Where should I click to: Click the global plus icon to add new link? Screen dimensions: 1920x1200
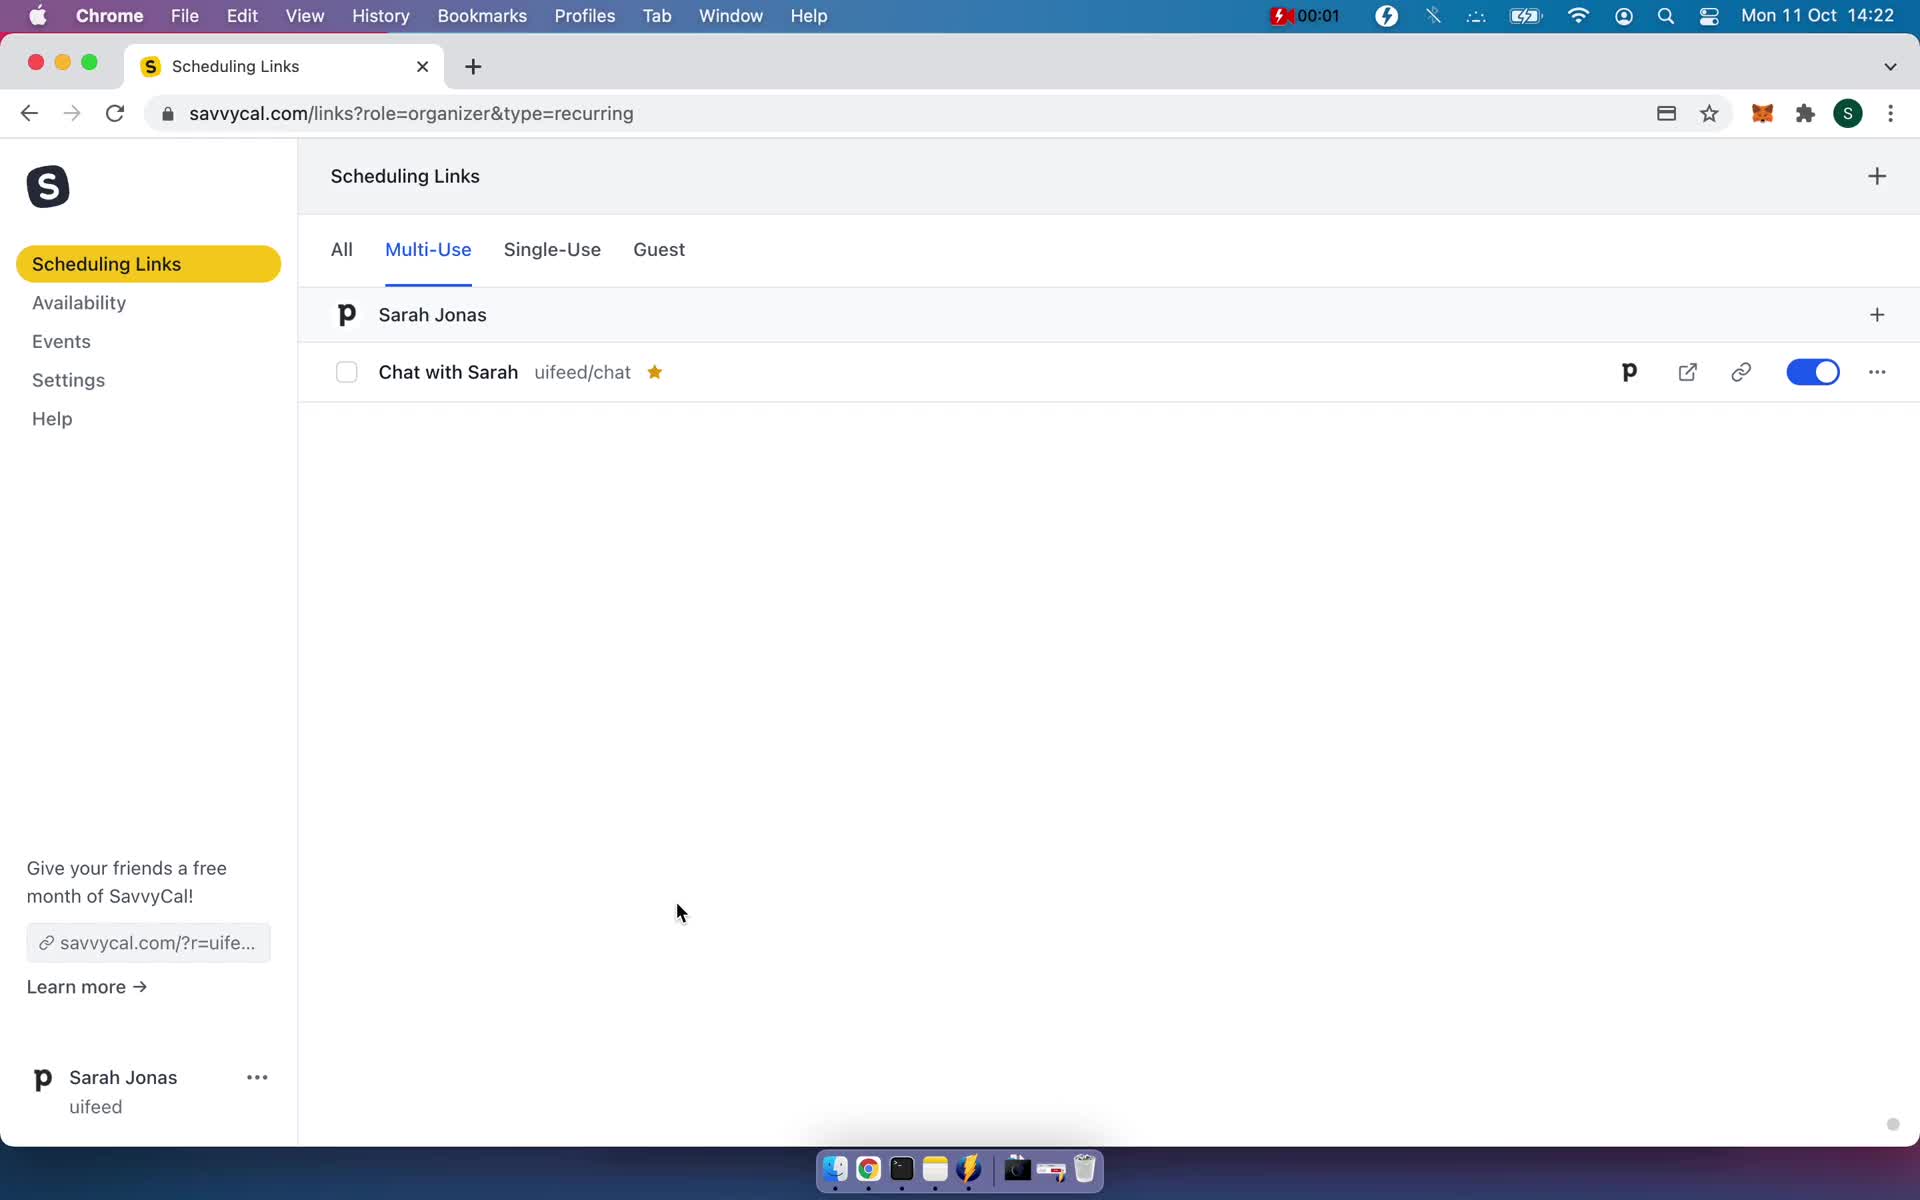[x=1877, y=176]
